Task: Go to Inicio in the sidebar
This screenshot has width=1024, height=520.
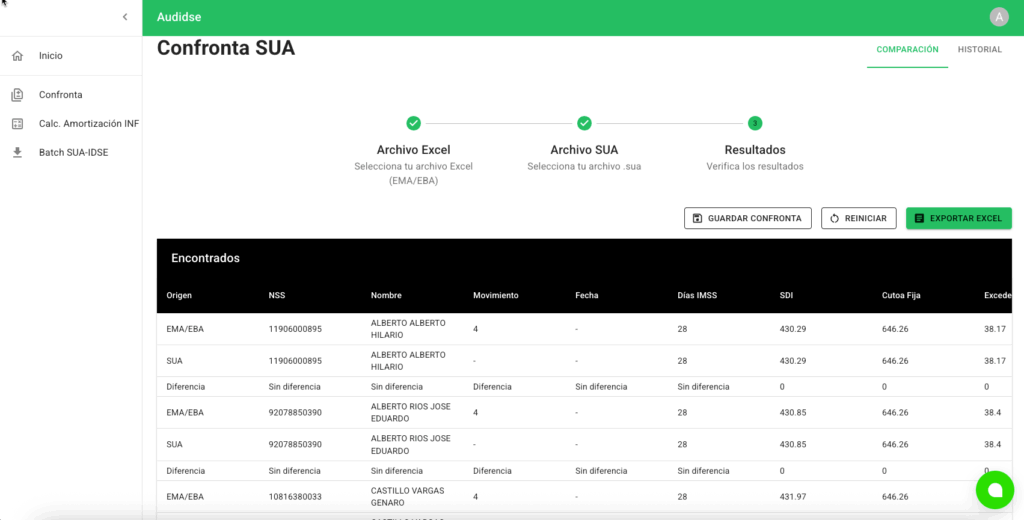Action: [71, 56]
